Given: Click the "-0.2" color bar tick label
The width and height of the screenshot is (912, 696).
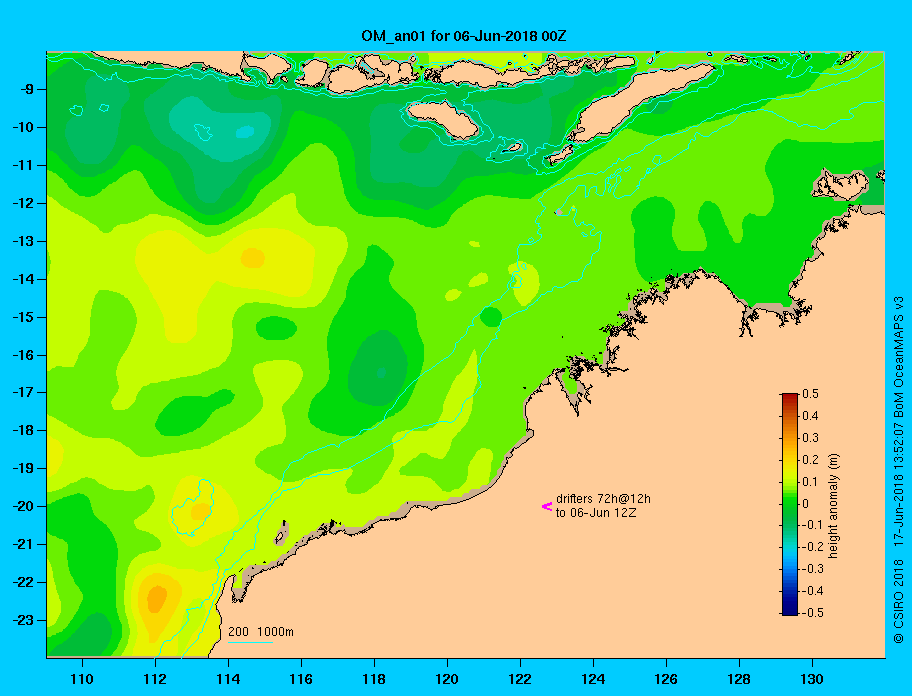Looking at the screenshot, I should [812, 547].
